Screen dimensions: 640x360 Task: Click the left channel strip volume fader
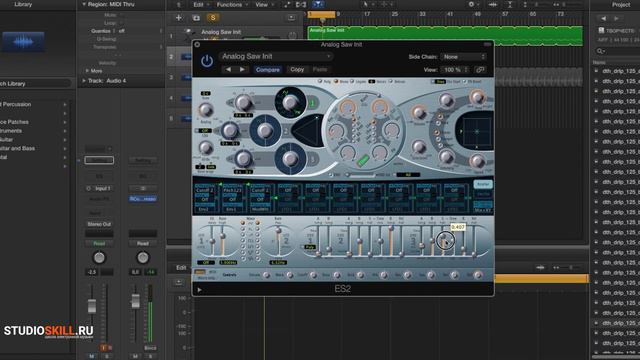tap(92, 306)
